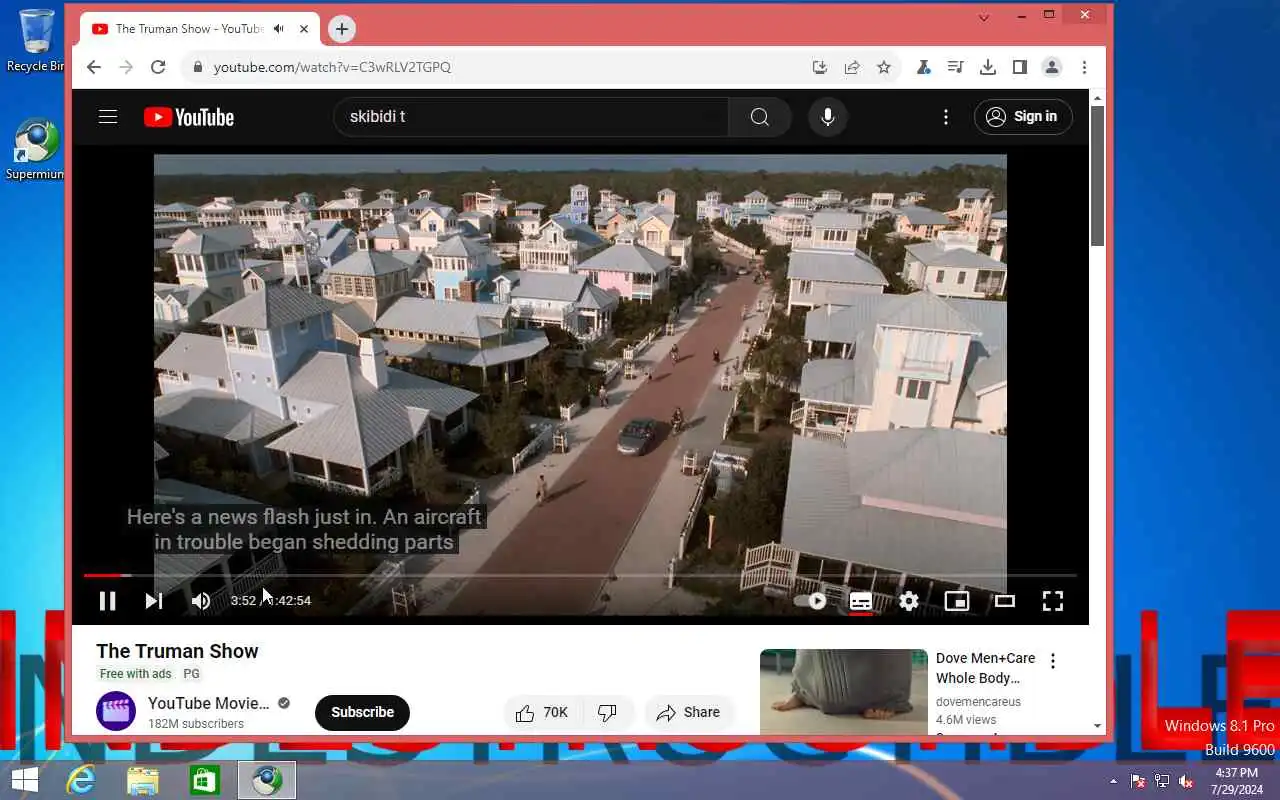Enter full screen mode
Image resolution: width=1280 pixels, height=800 pixels.
(1053, 601)
